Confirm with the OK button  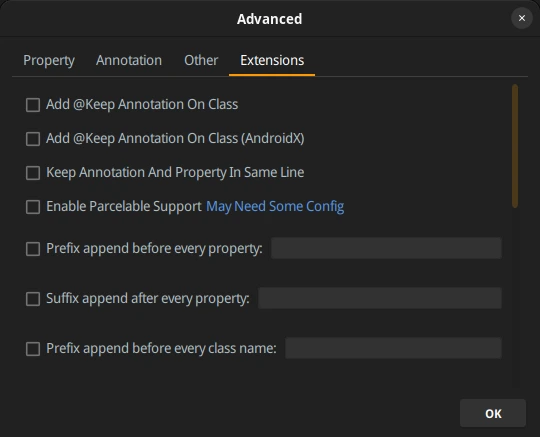pos(493,413)
